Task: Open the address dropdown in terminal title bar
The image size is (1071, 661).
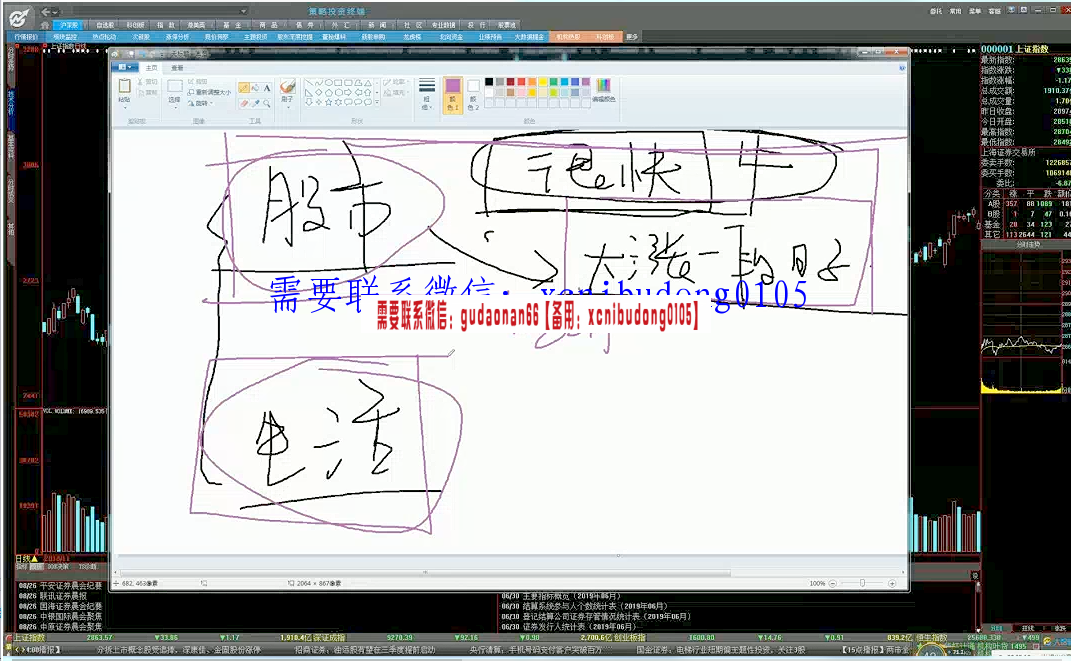Action: (x=244, y=12)
